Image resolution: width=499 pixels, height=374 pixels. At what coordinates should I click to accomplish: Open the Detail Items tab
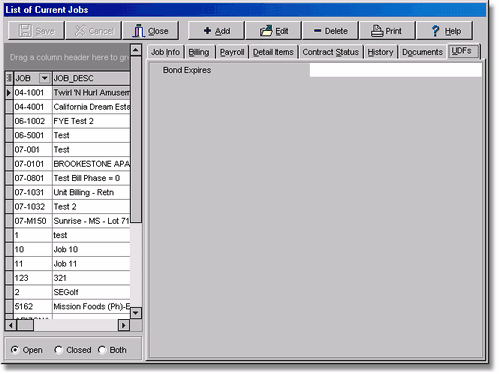click(x=273, y=52)
